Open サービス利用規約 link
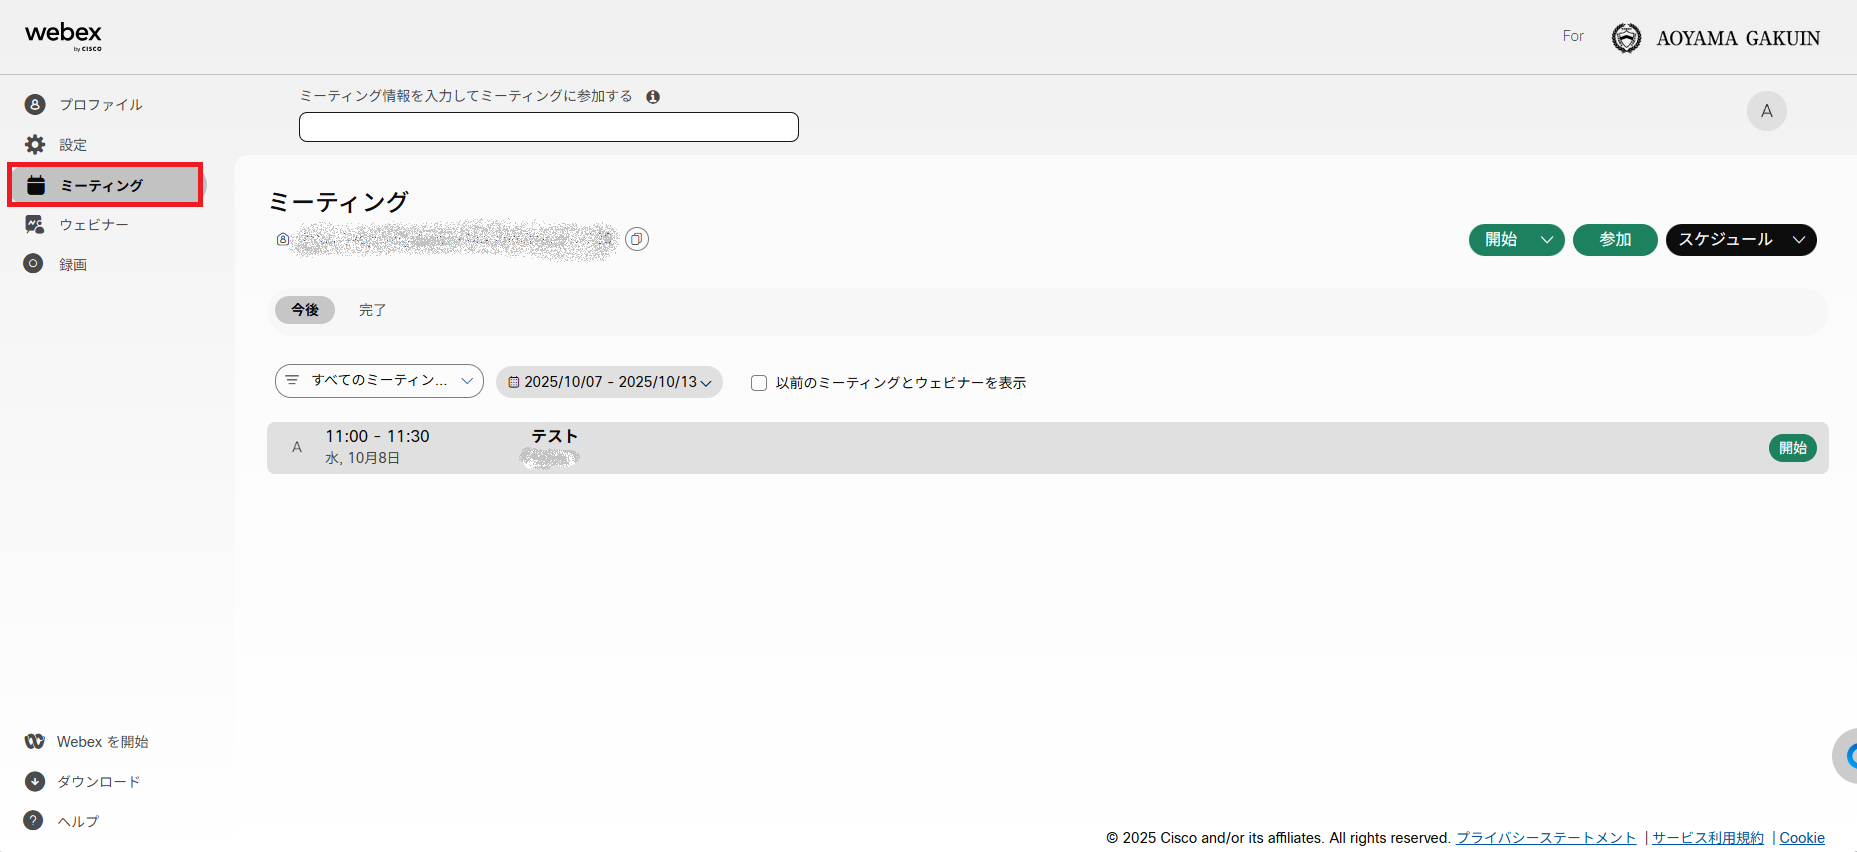1857x852 pixels. point(1708,838)
